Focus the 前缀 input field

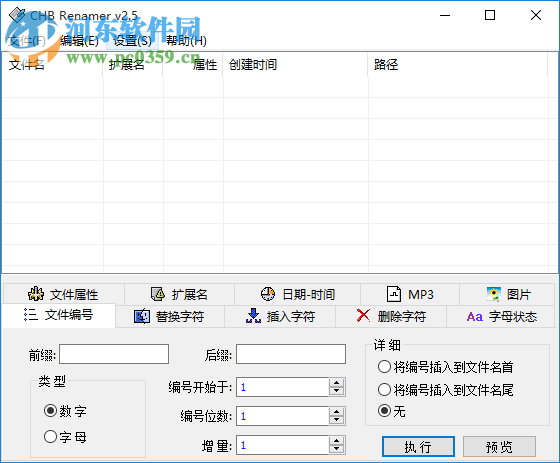(x=114, y=354)
